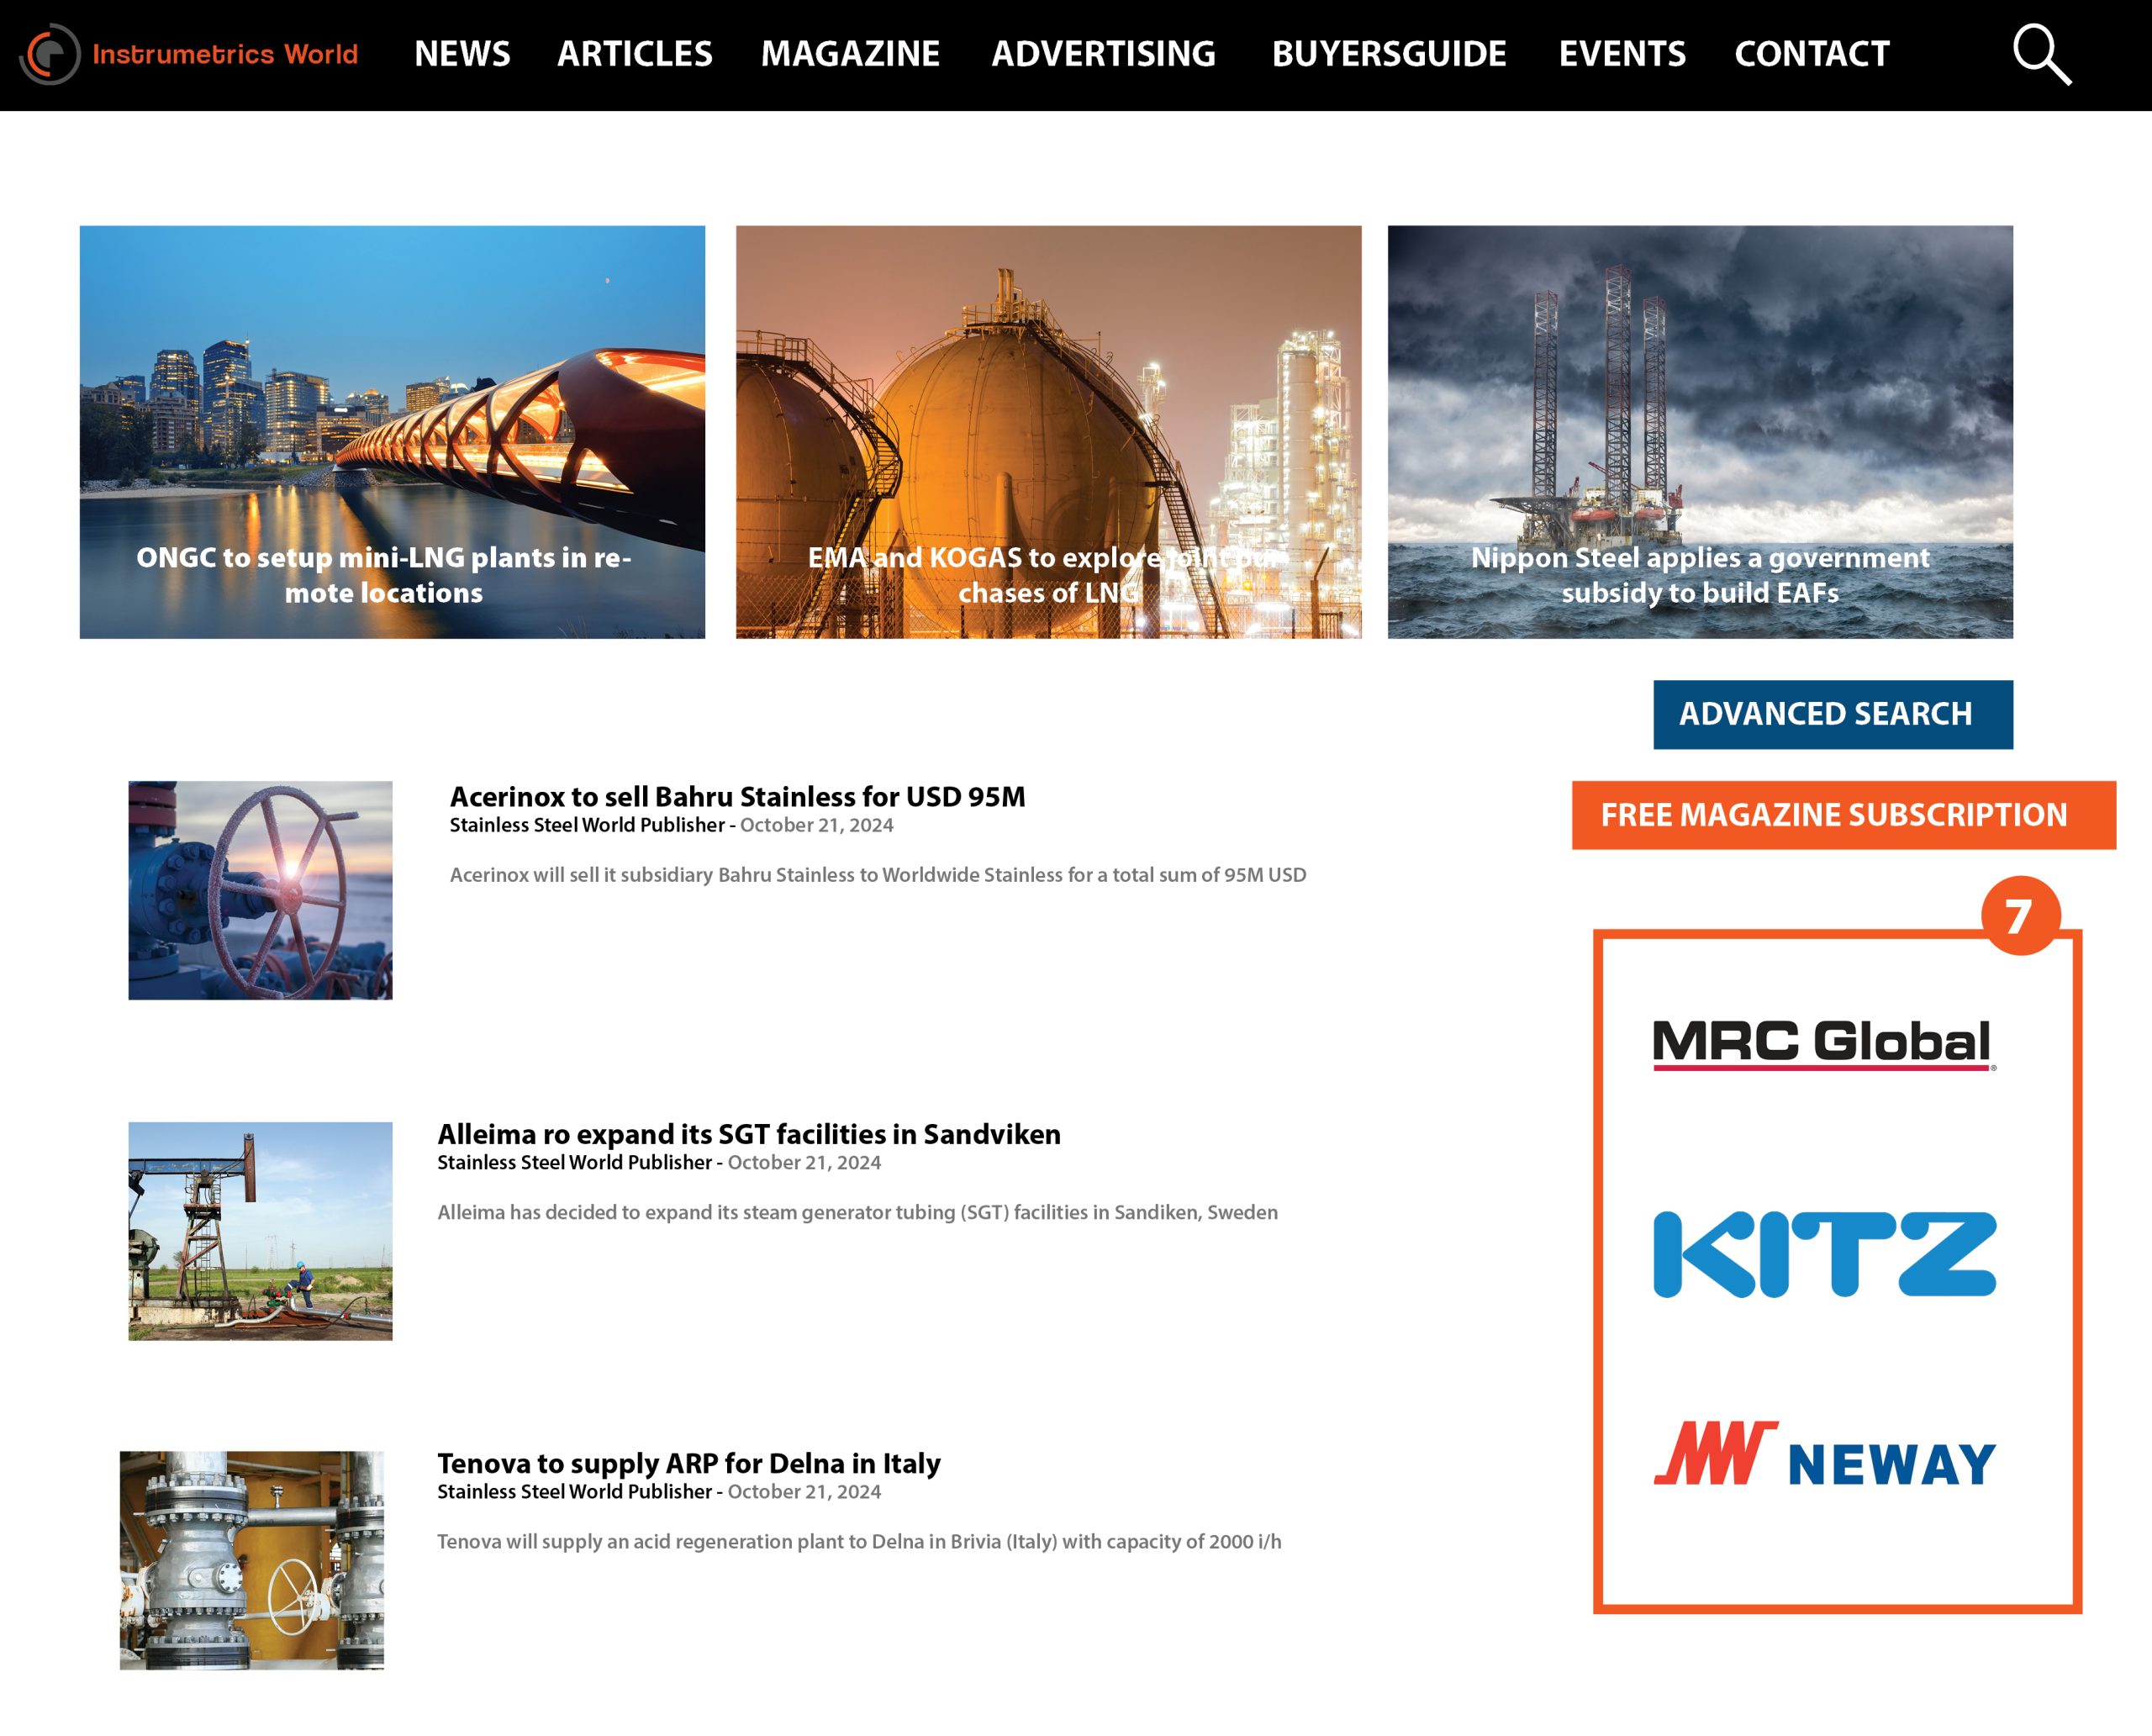Open the Acerinox Bahru Stainless article headline
Image resolution: width=2152 pixels, height=1736 pixels.
[x=737, y=797]
